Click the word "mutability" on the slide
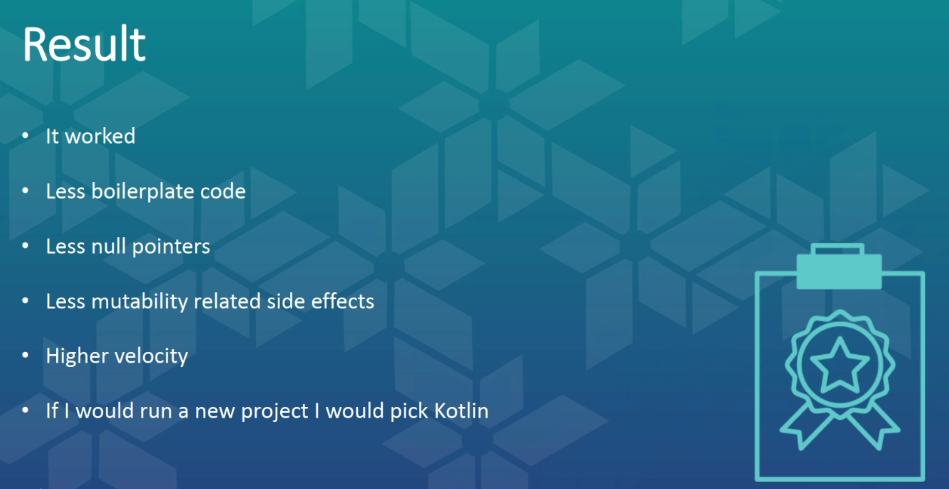 pyautogui.click(x=134, y=301)
